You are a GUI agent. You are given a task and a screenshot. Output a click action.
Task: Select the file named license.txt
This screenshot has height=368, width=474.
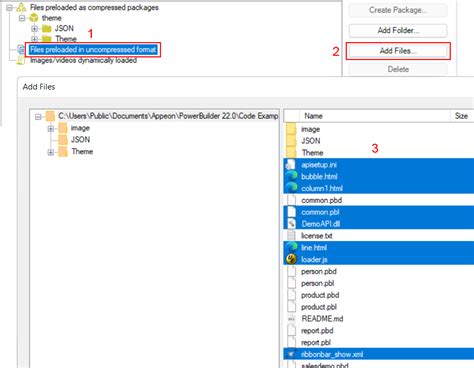click(317, 236)
